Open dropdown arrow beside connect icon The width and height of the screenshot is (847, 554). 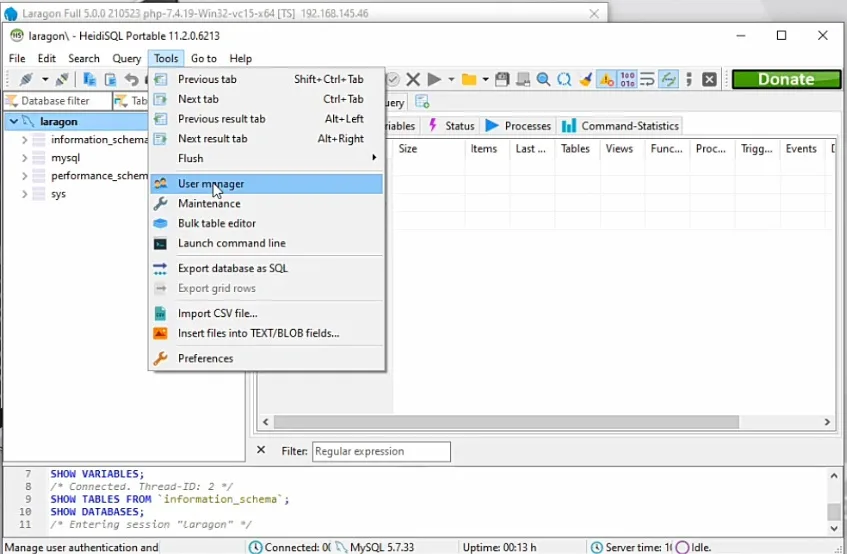click(45, 79)
